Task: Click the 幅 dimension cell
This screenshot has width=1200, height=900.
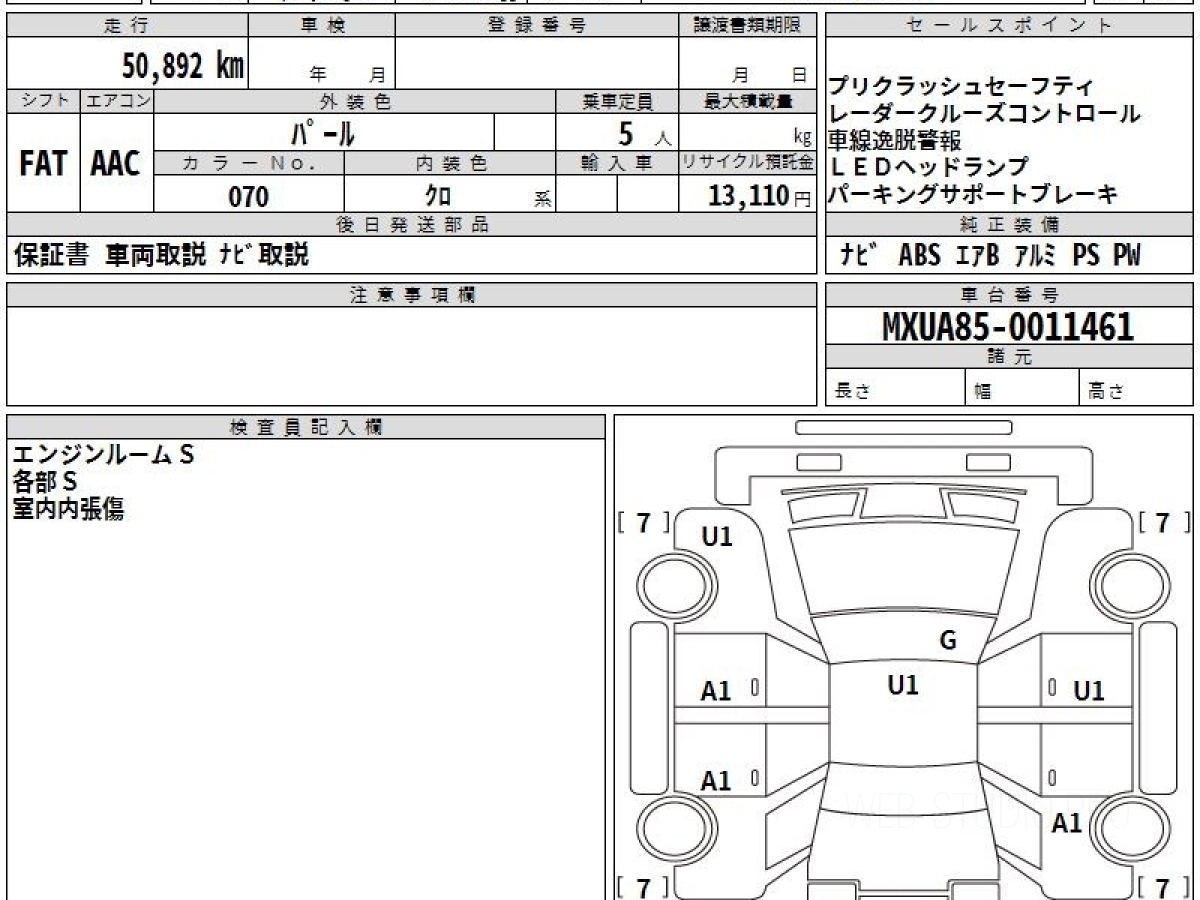Action: (x=1022, y=389)
